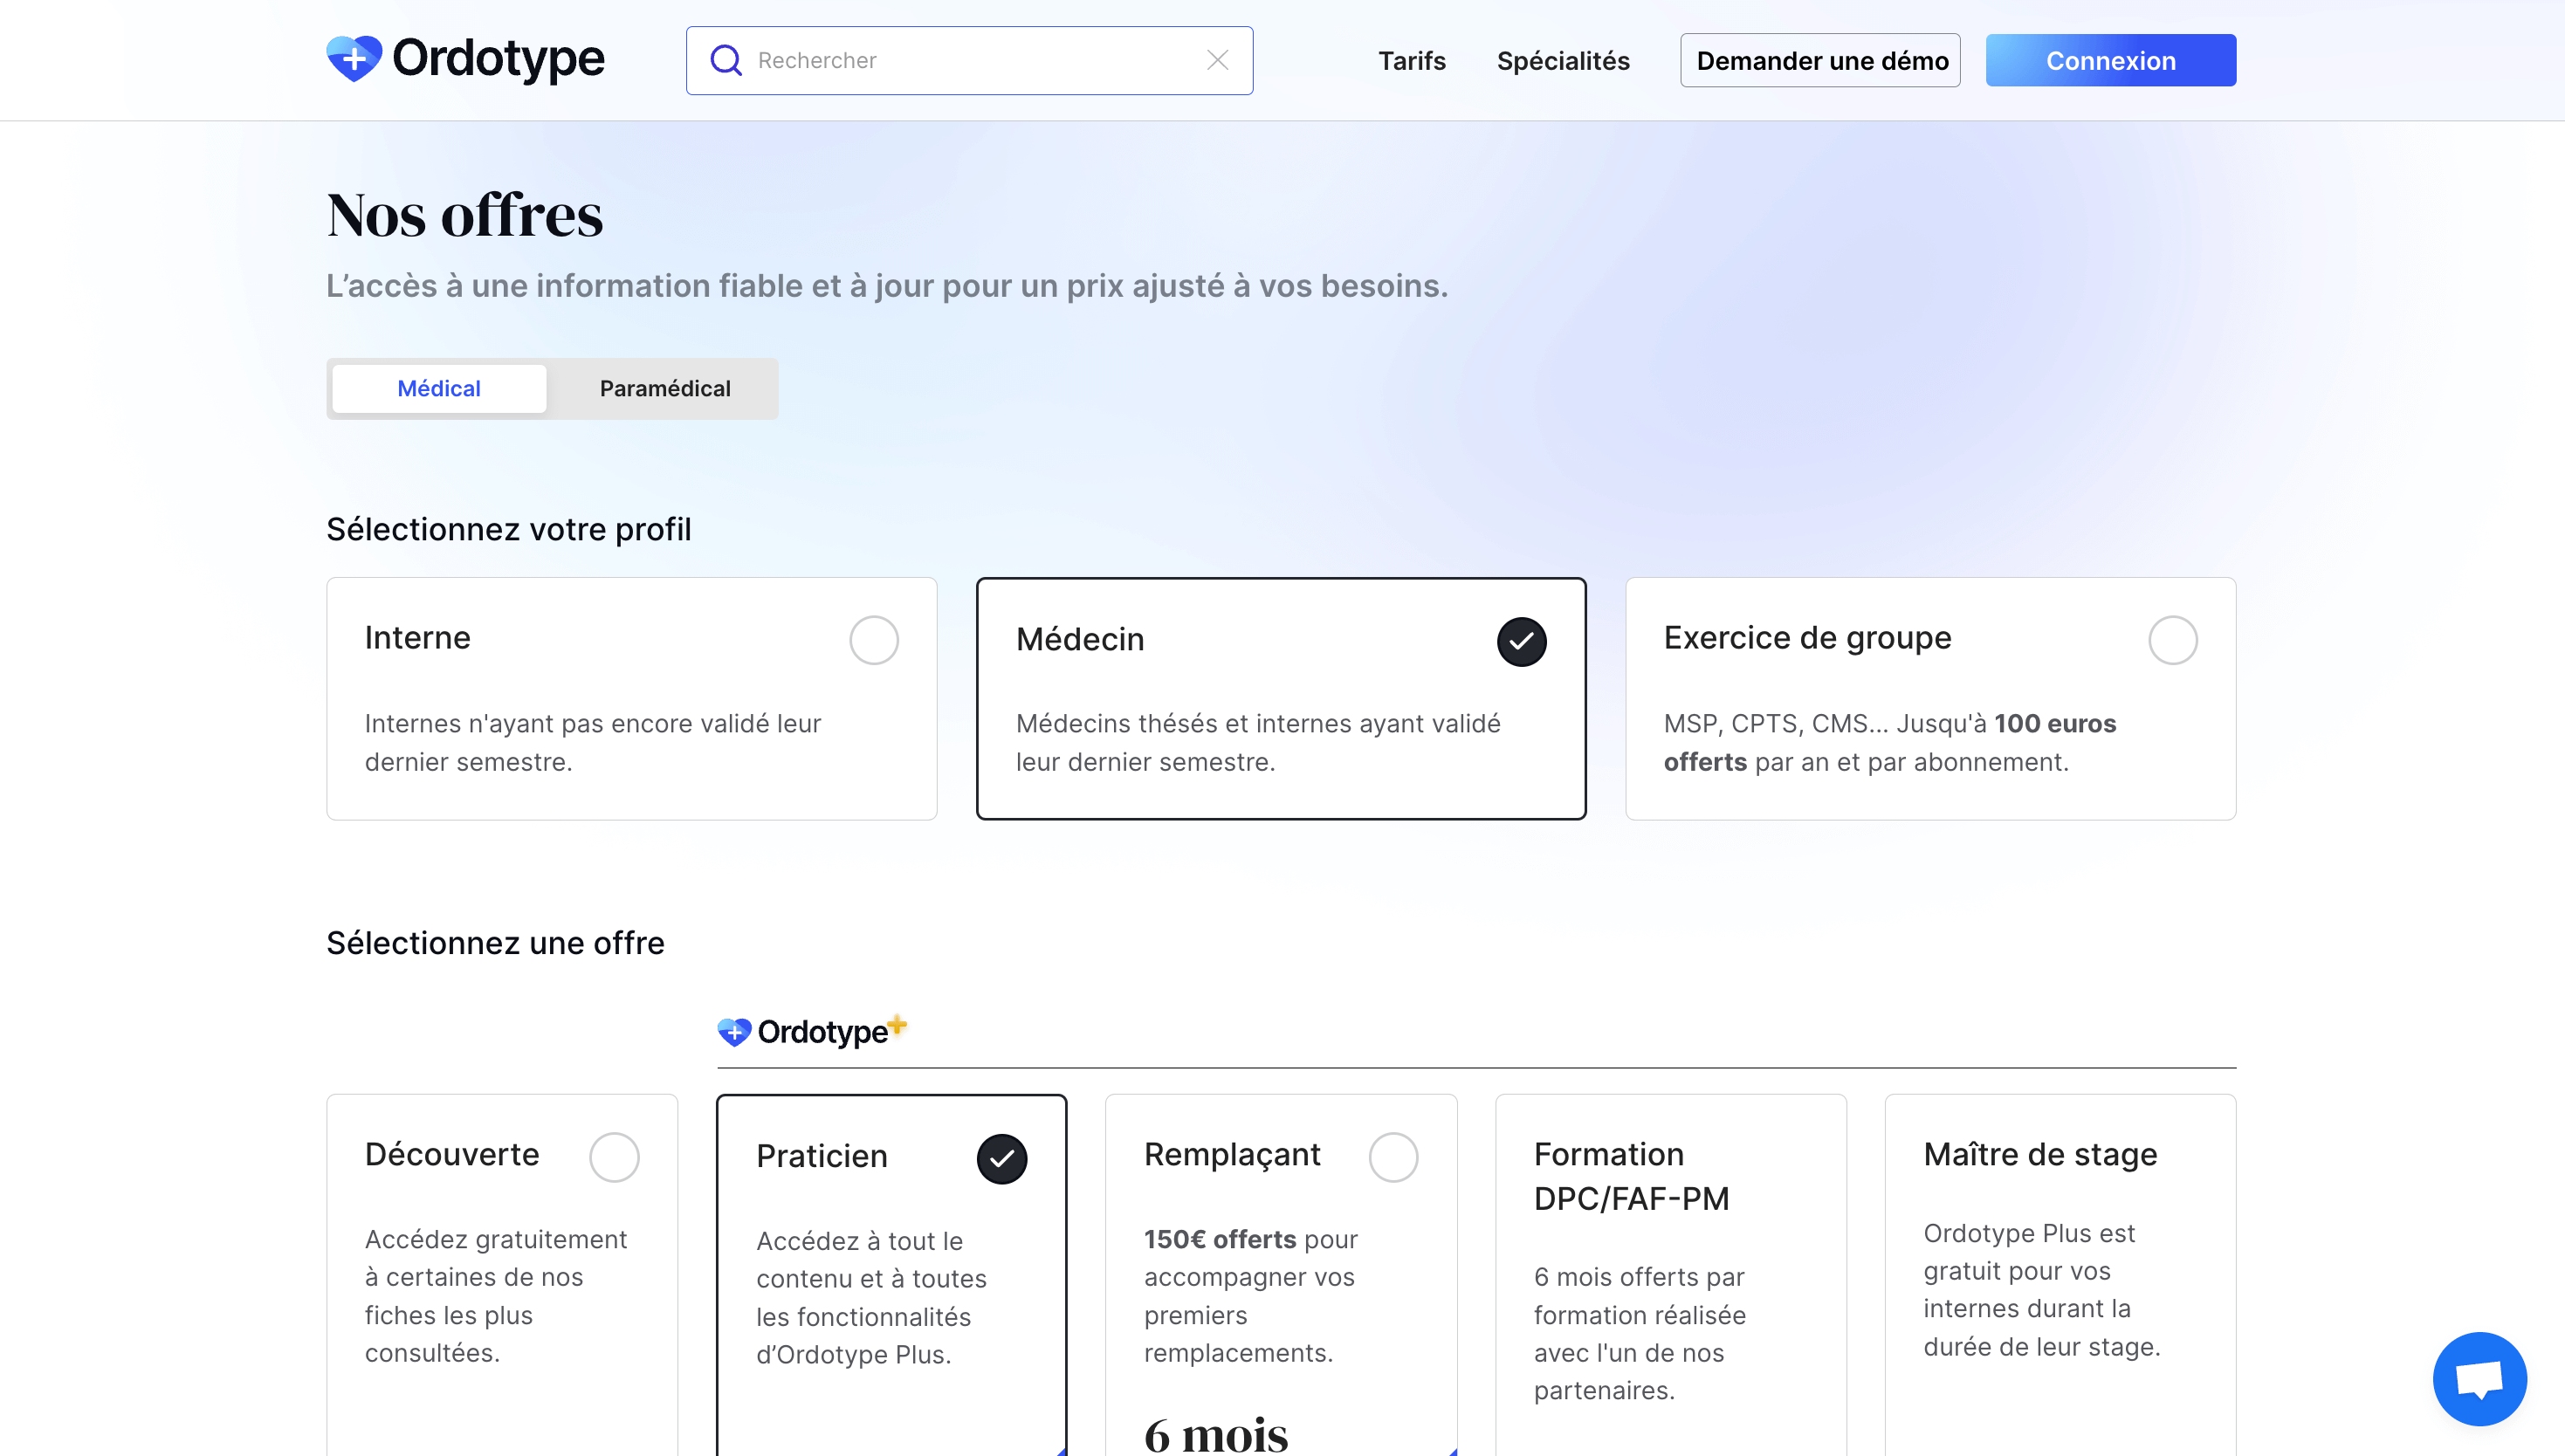Click the Ordotype heart logo in the header
The height and width of the screenshot is (1456, 2565).
tap(354, 59)
